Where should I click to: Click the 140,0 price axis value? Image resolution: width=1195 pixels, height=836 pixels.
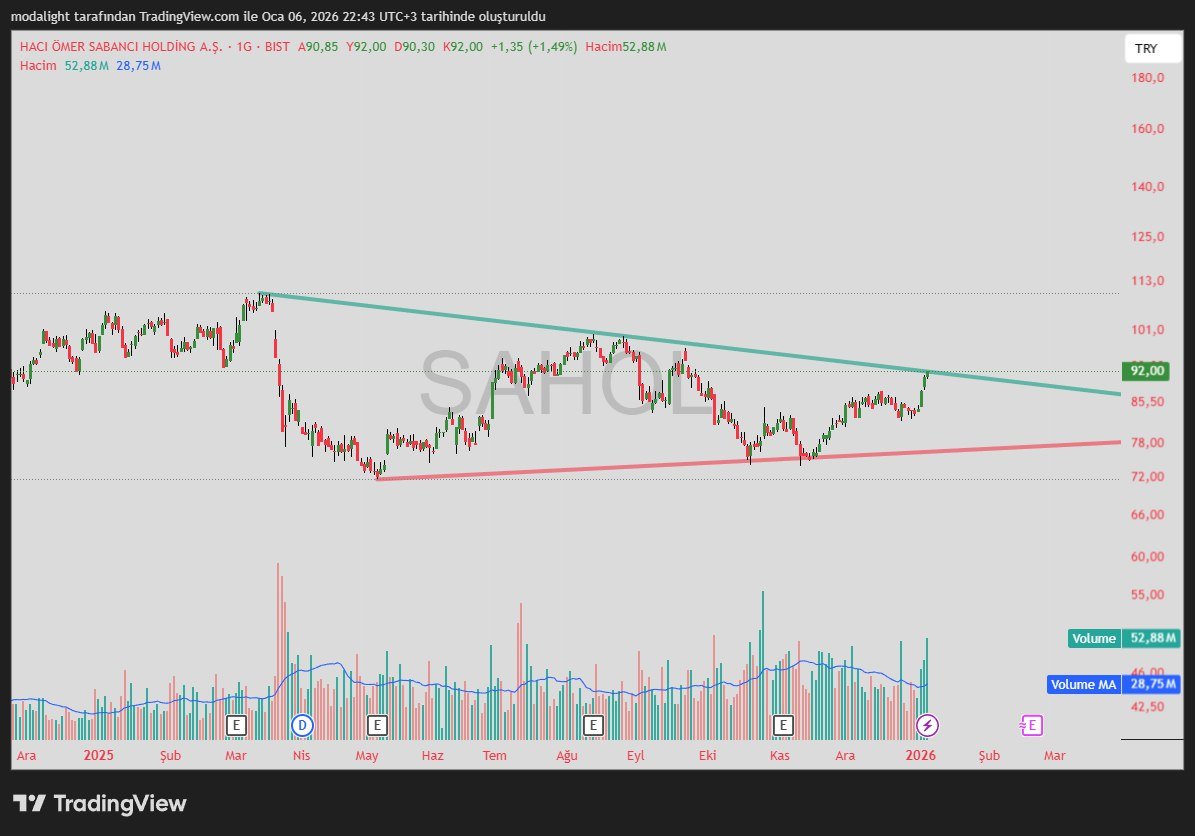1148,187
